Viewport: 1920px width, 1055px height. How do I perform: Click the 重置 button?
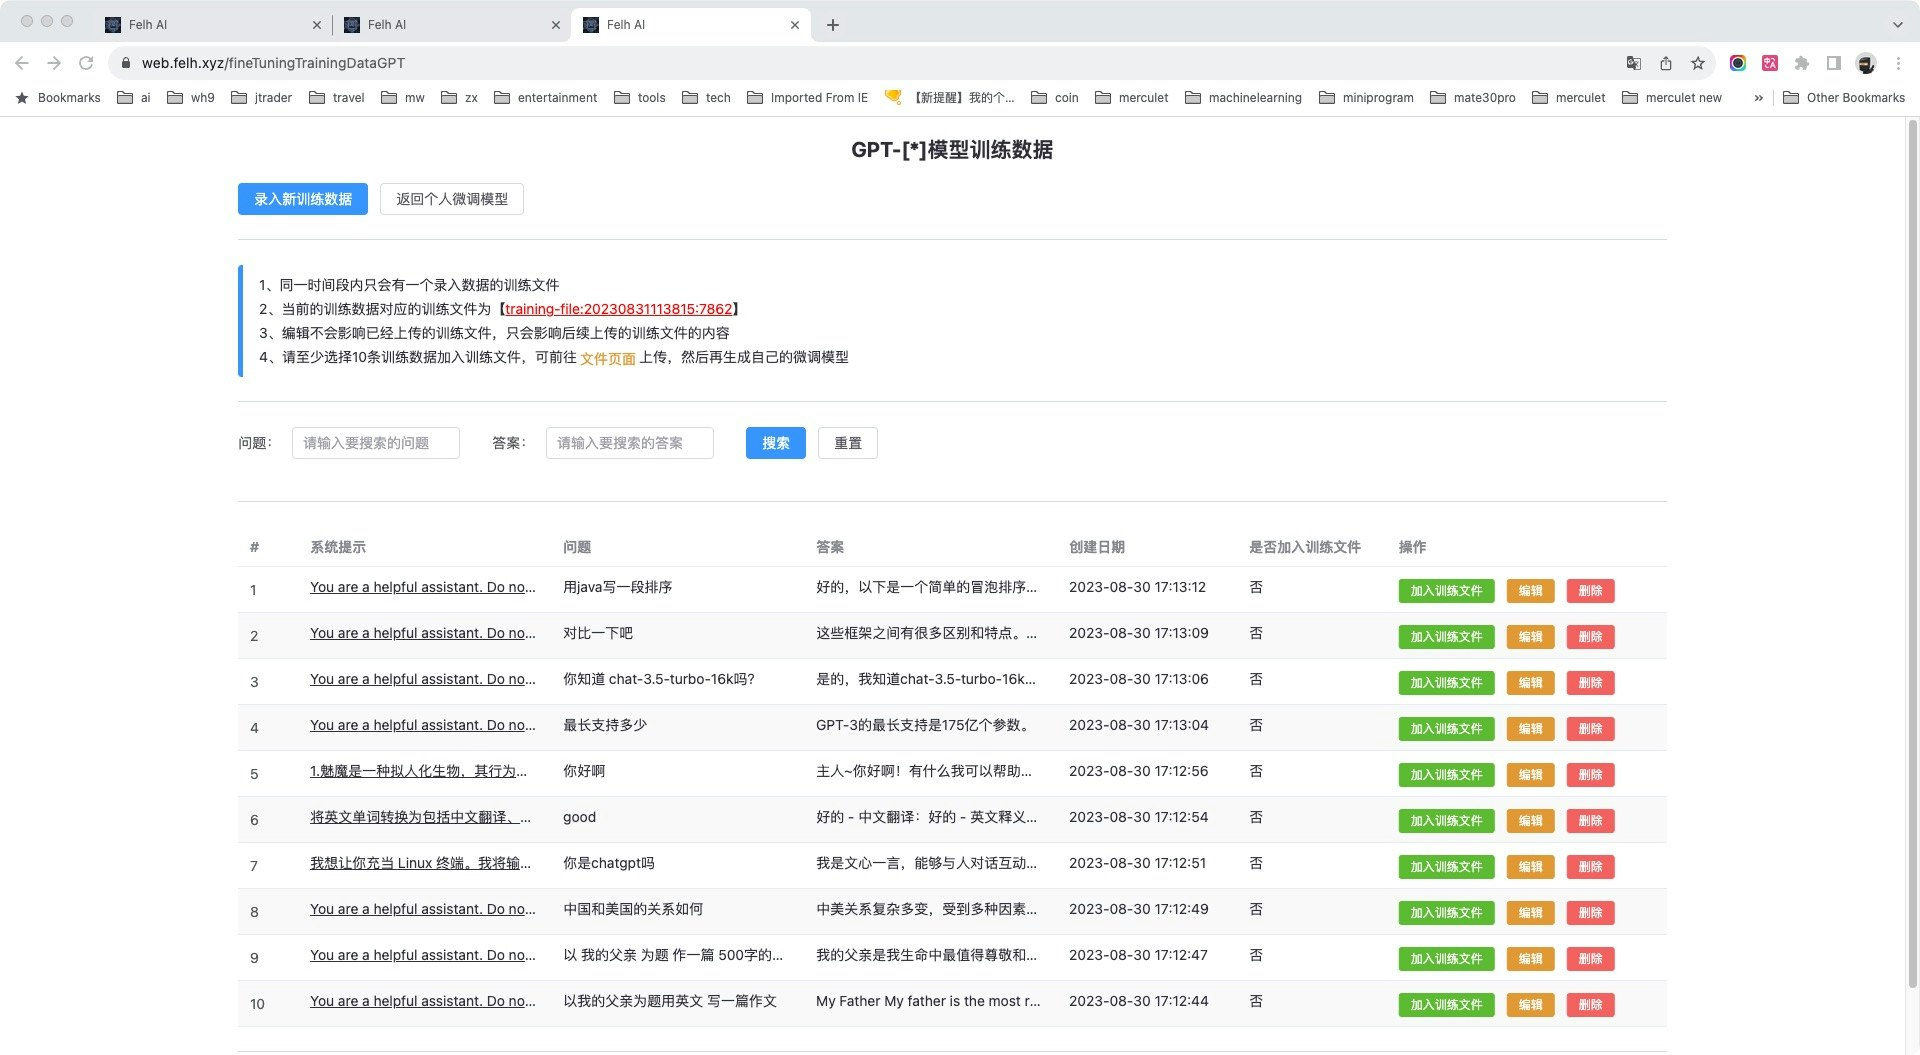click(x=848, y=443)
